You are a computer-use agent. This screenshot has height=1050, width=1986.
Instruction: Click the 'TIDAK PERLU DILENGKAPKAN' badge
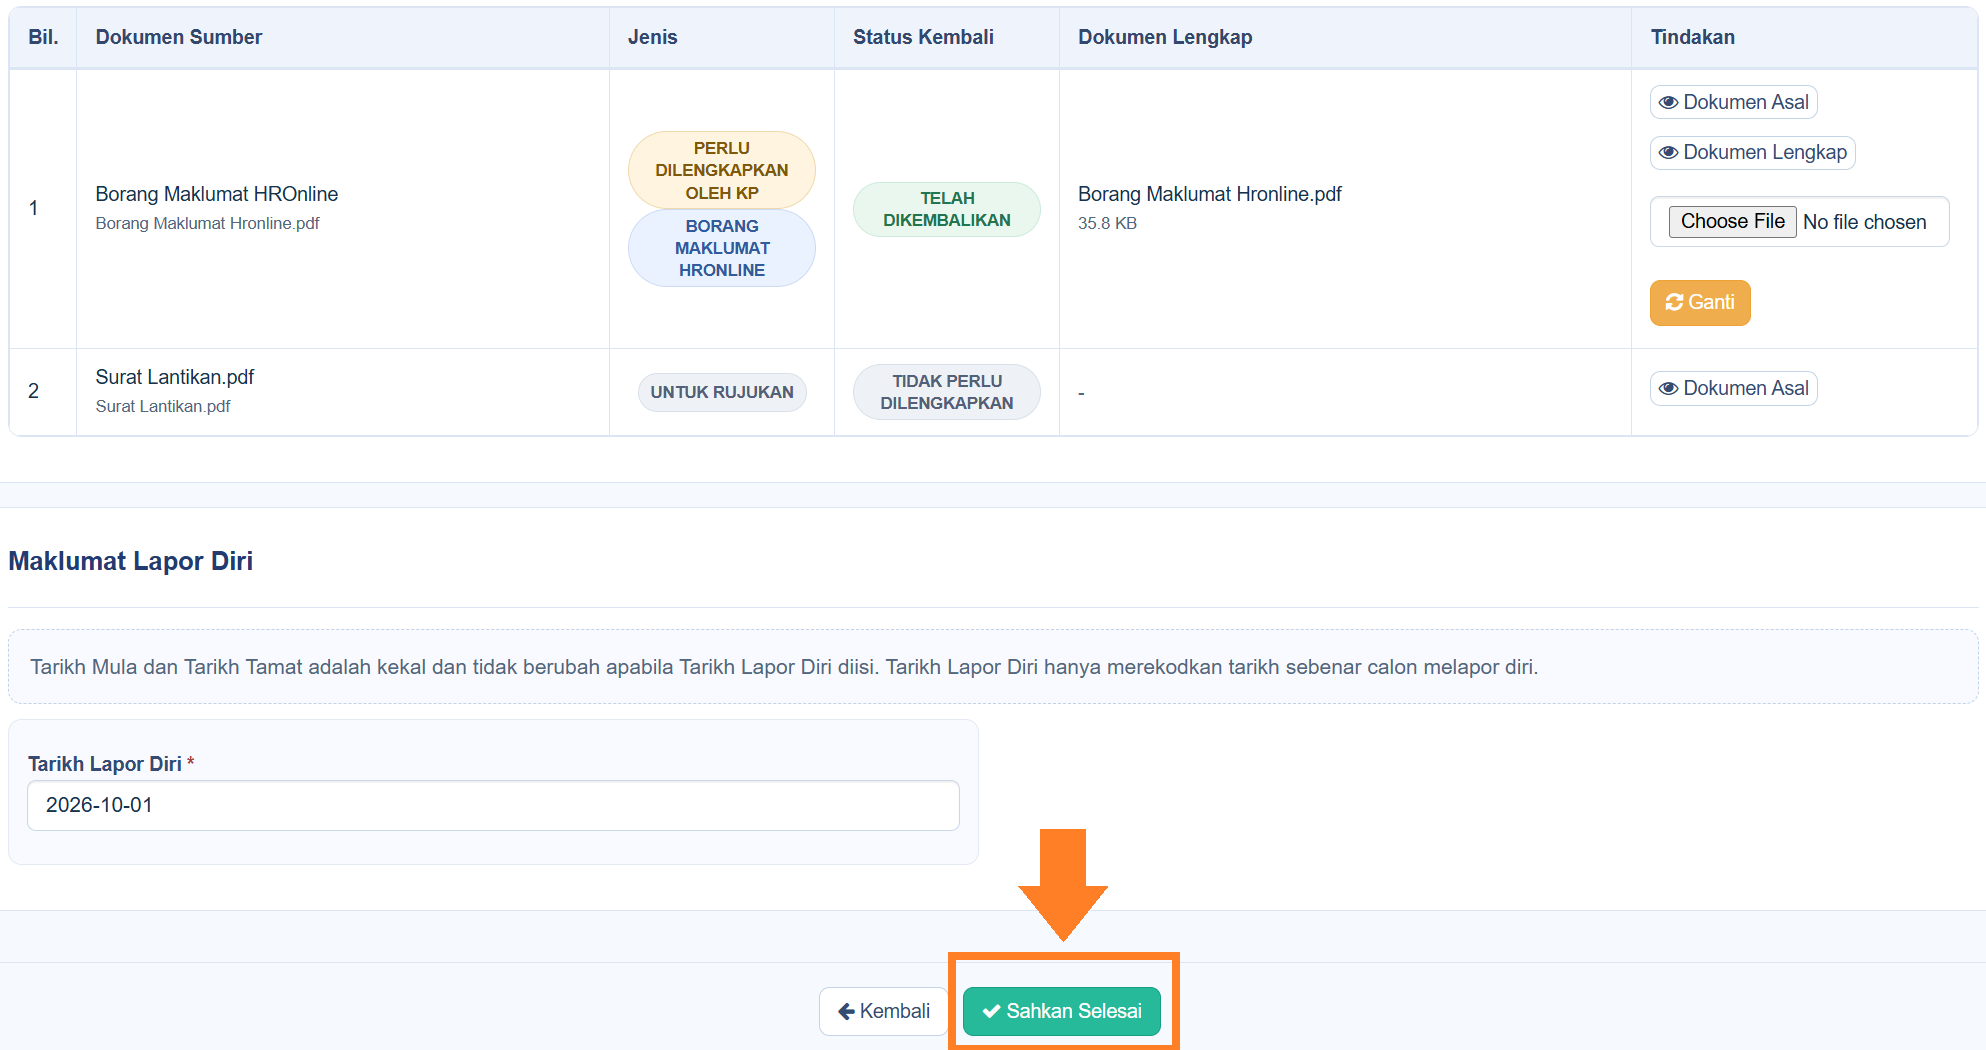point(946,392)
